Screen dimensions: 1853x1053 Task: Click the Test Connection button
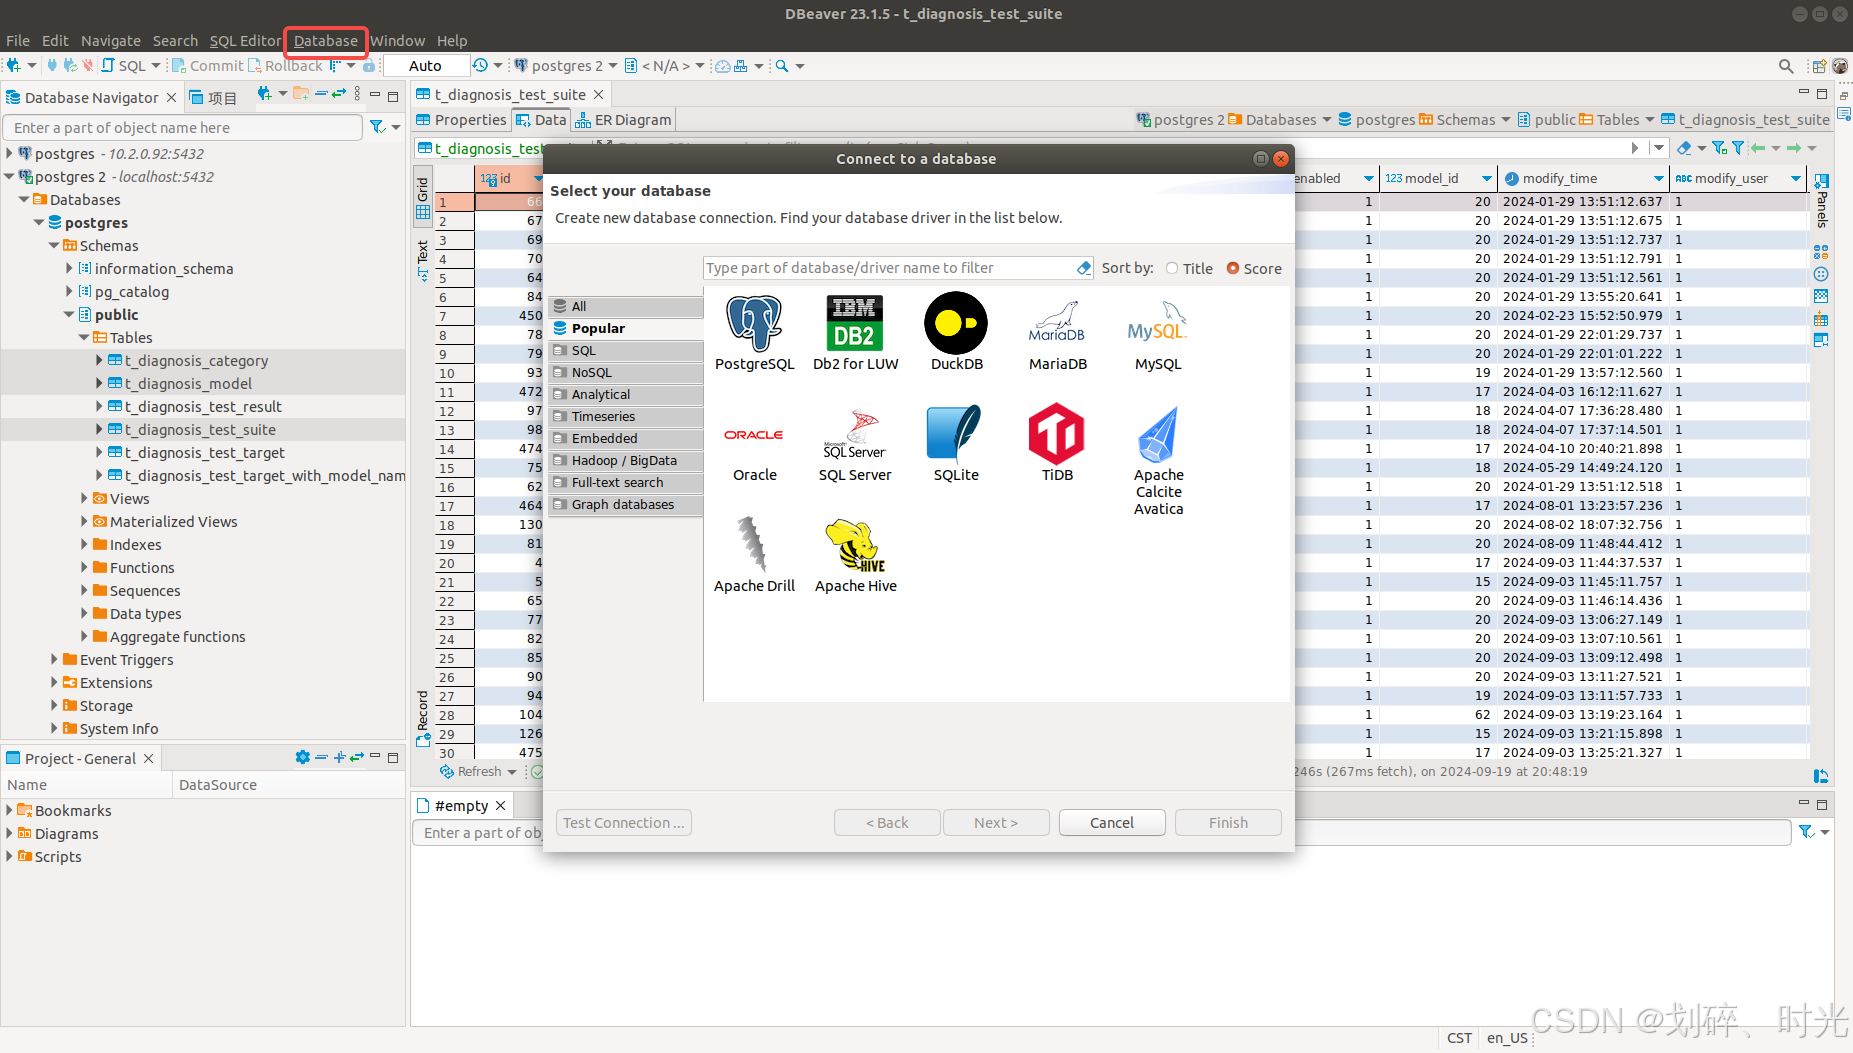pyautogui.click(x=624, y=822)
